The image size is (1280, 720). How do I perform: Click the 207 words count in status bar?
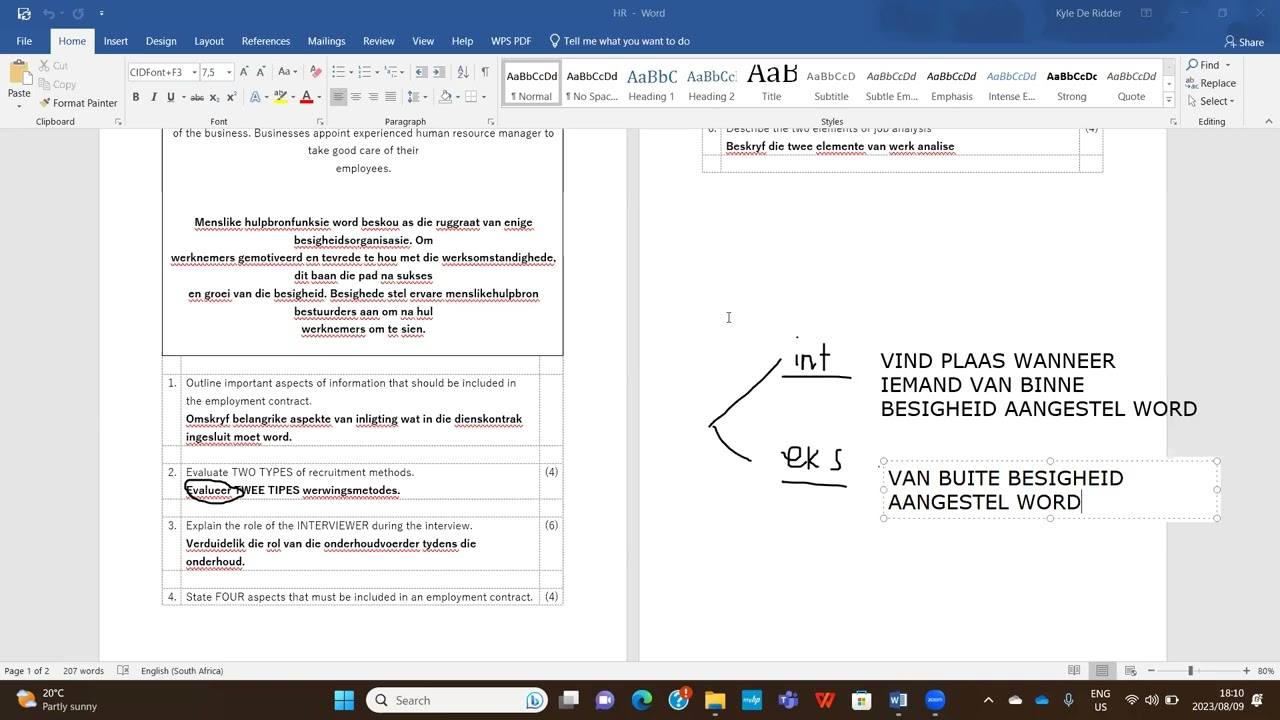click(83, 671)
